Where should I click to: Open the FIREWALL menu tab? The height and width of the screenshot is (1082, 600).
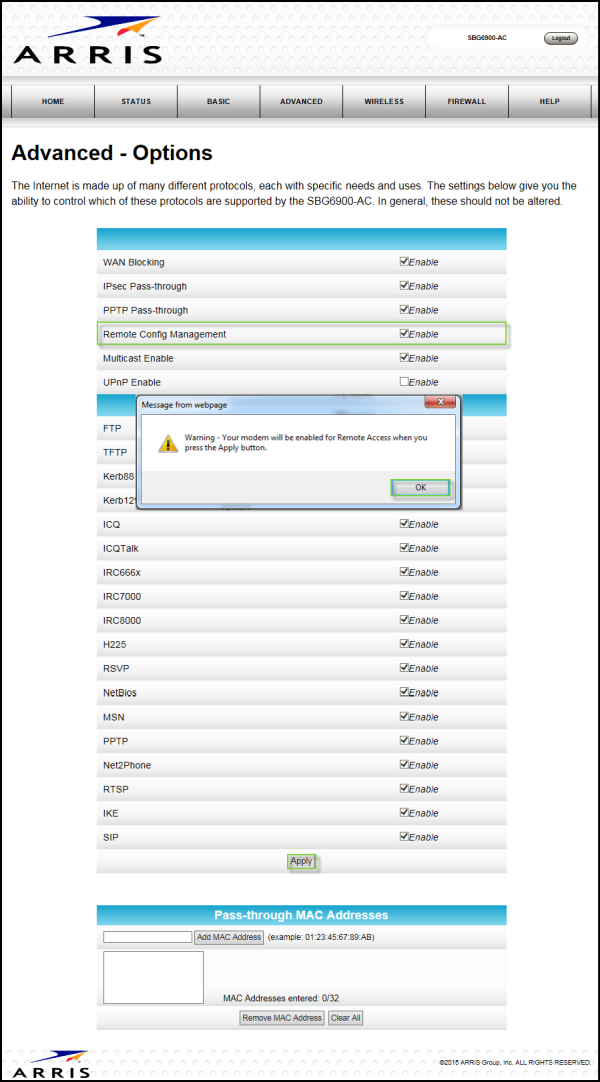point(467,101)
